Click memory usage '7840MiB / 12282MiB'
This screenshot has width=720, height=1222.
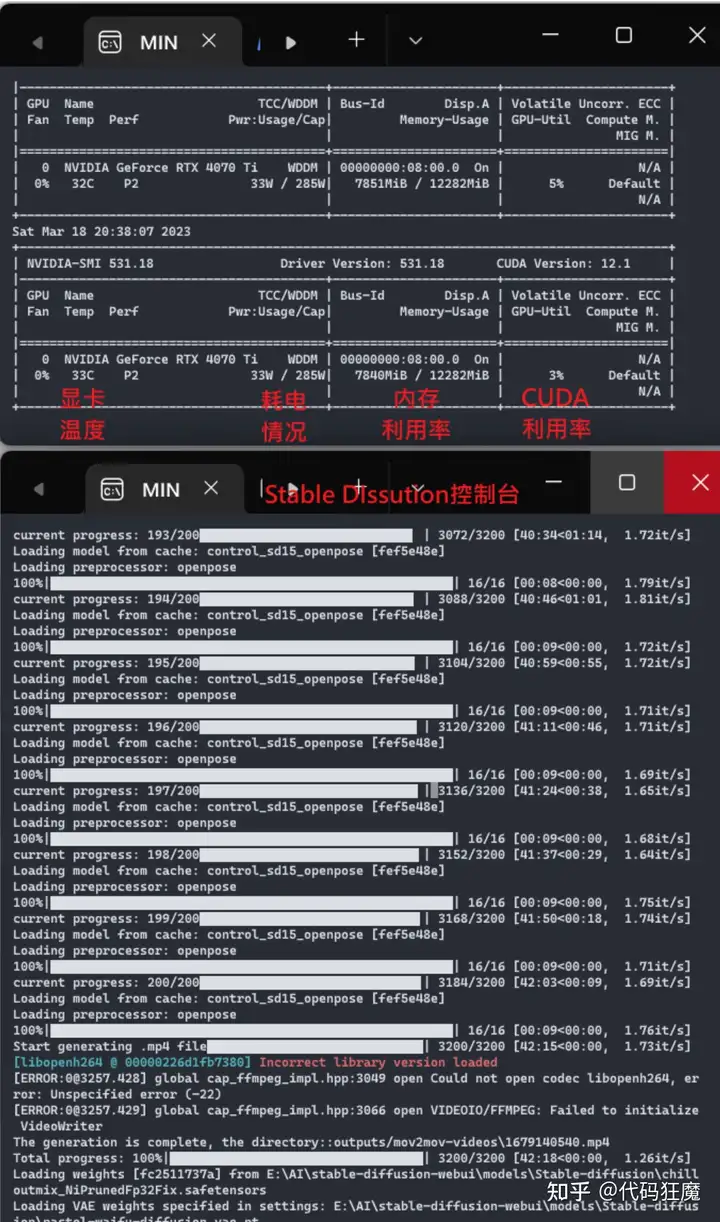(x=422, y=375)
